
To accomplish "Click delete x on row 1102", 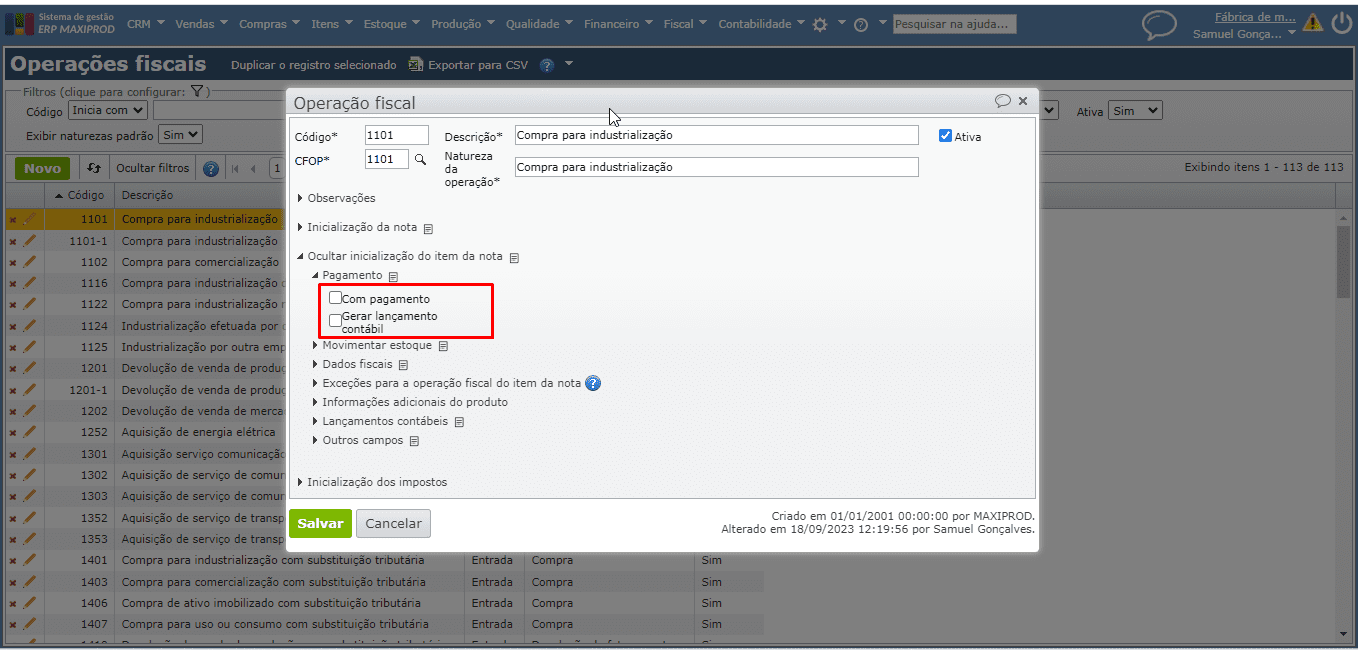I will [13, 262].
